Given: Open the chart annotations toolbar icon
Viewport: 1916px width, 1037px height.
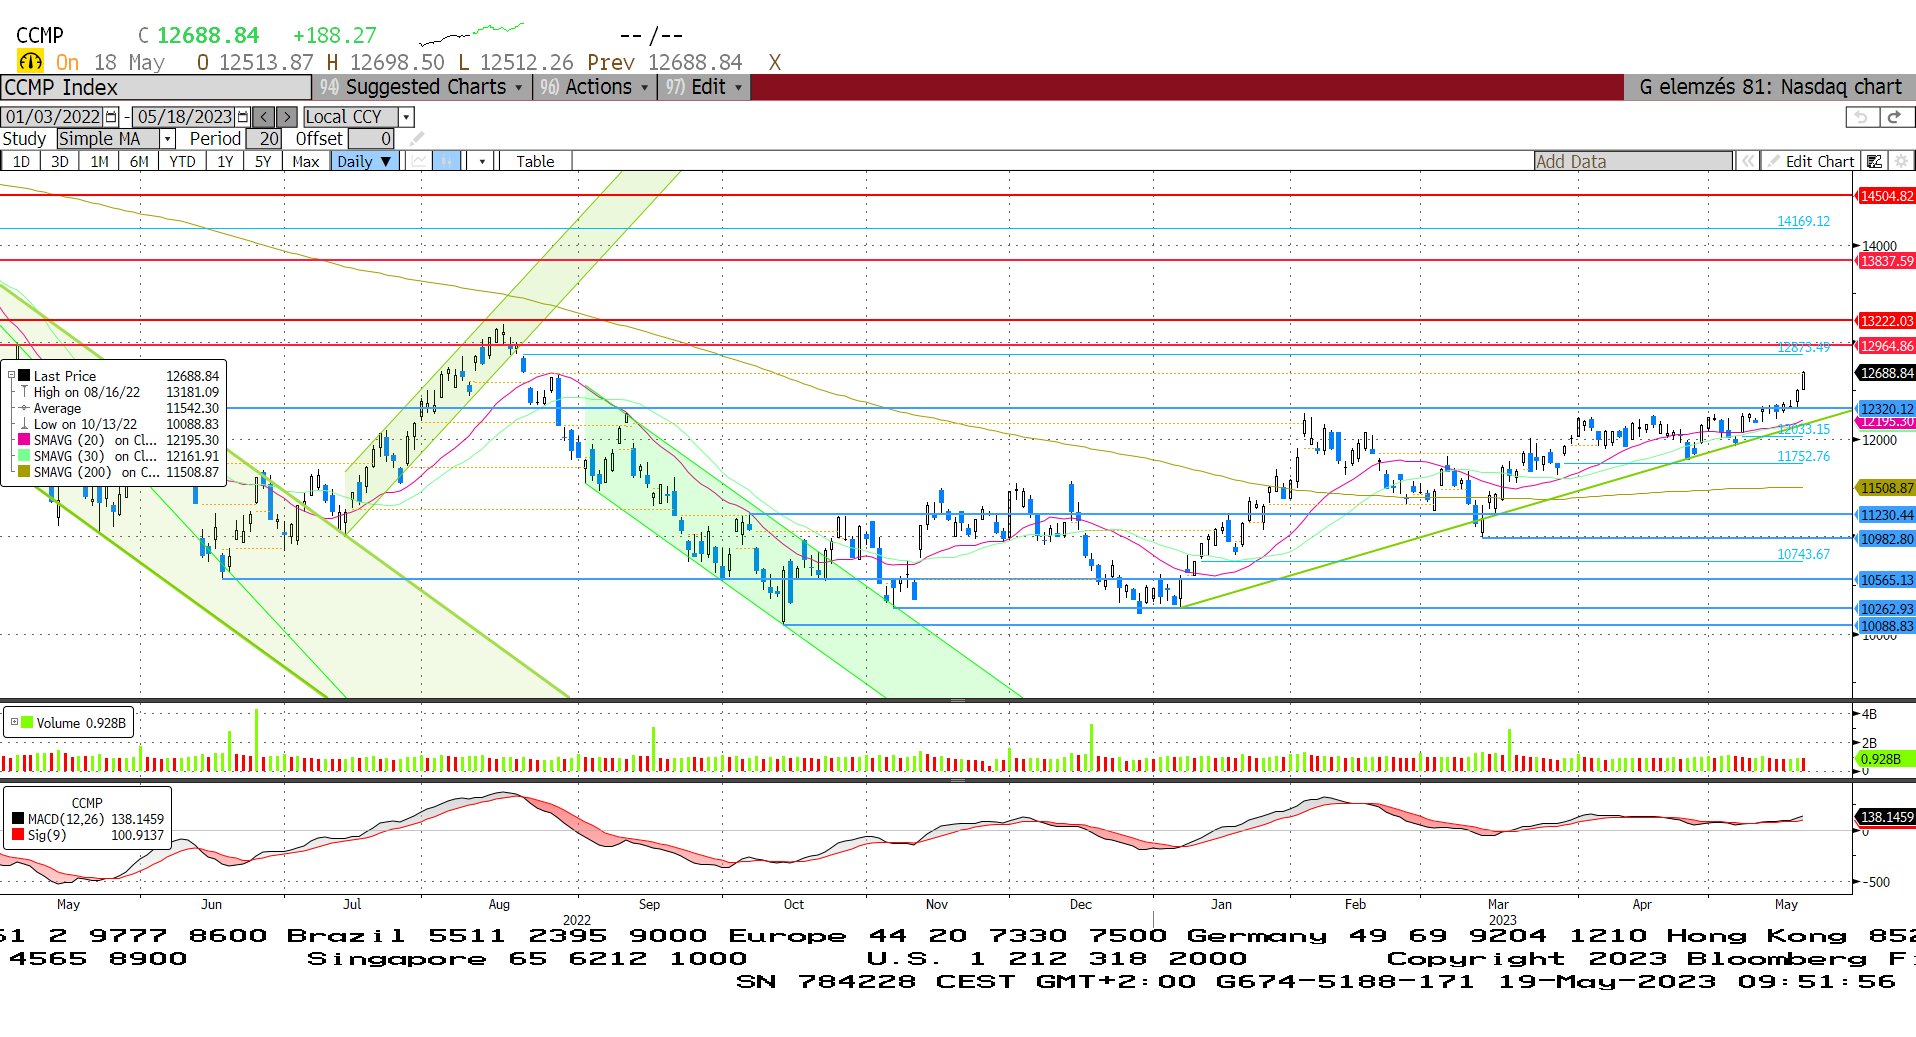Looking at the screenshot, I should (x=1875, y=161).
